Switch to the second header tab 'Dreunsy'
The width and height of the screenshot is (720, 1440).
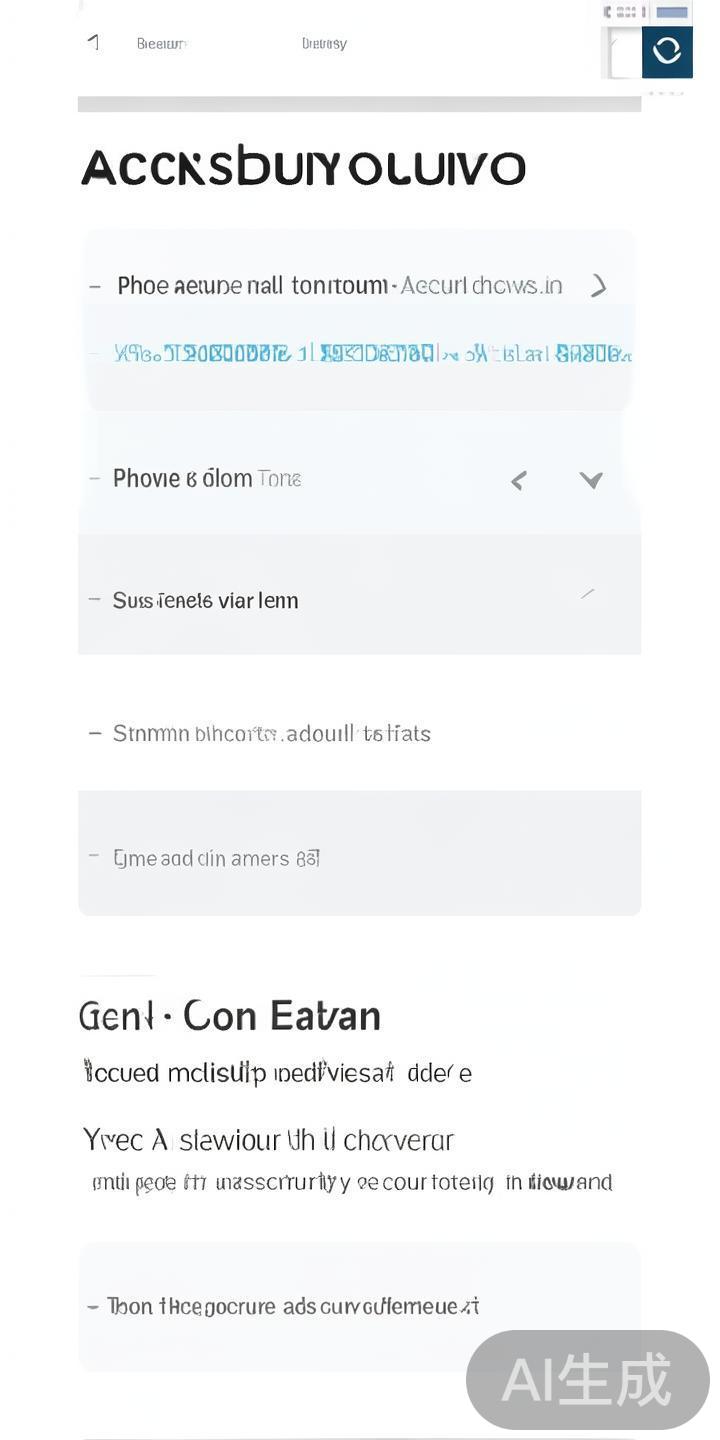324,44
